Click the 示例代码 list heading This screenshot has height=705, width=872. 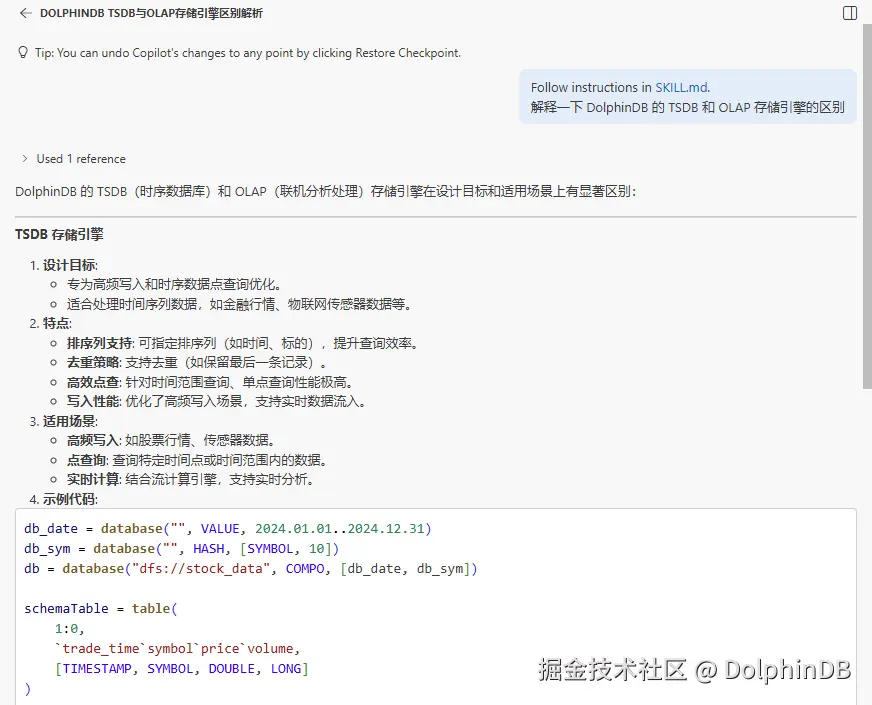click(x=70, y=499)
